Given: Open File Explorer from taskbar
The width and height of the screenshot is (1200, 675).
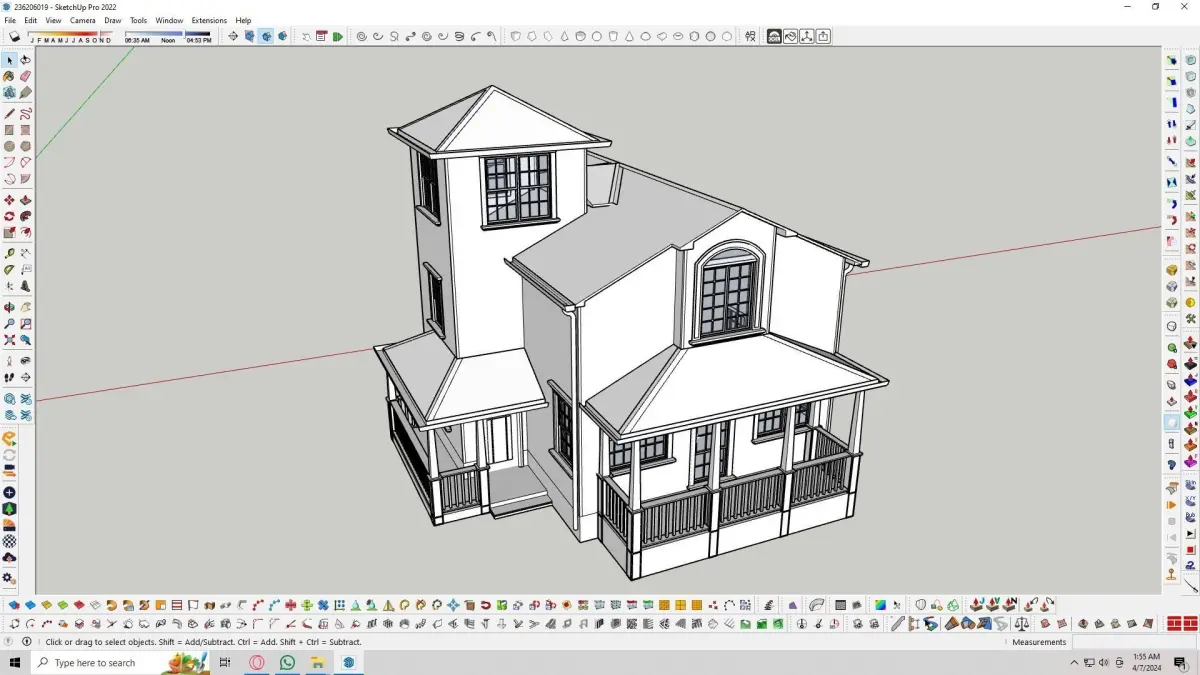Looking at the screenshot, I should point(317,662).
